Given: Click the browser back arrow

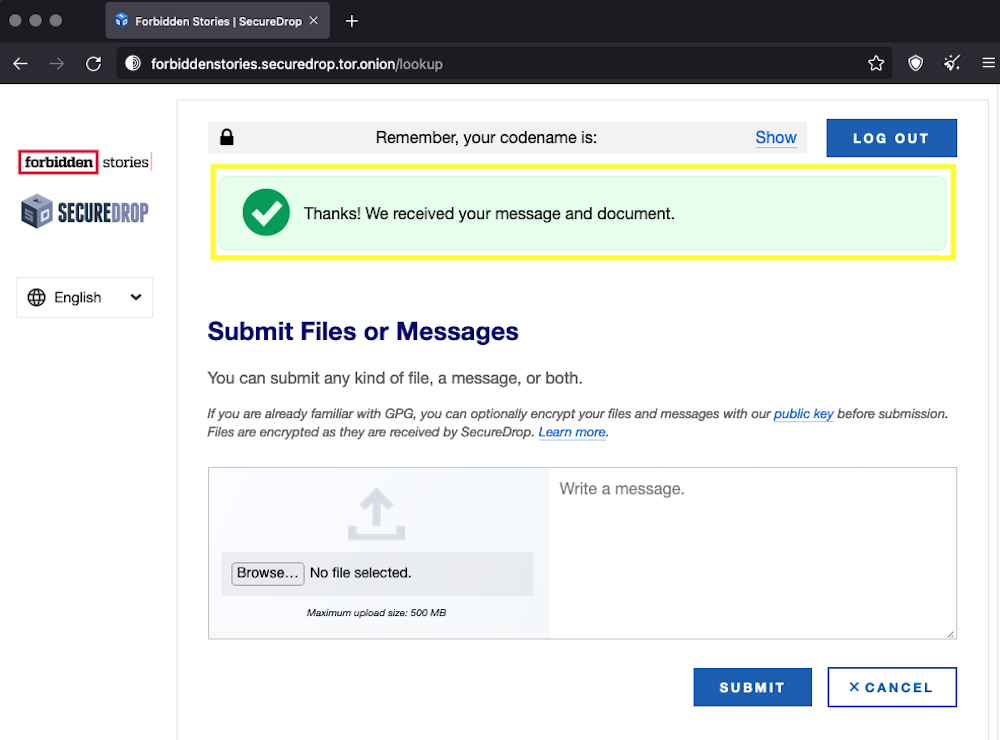Looking at the screenshot, I should [20, 64].
